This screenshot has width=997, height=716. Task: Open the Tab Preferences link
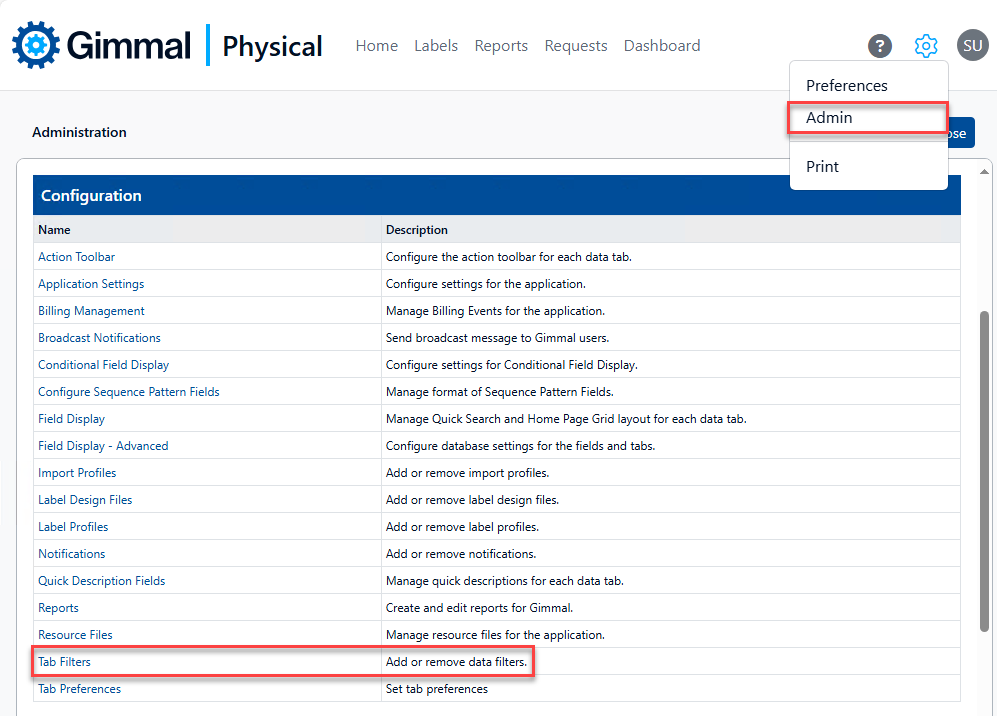79,689
